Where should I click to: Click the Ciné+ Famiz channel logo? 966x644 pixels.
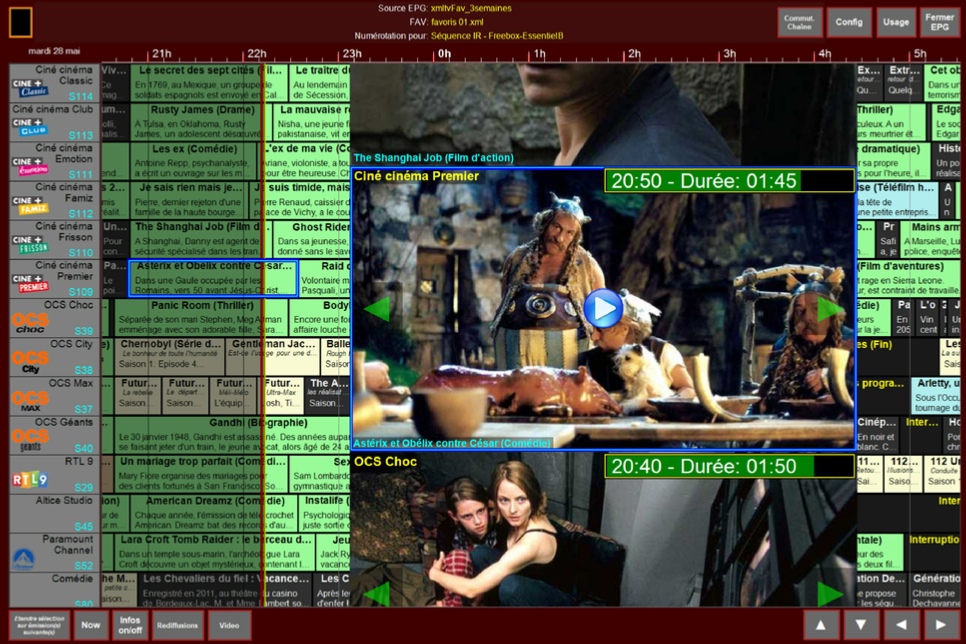[x=30, y=205]
